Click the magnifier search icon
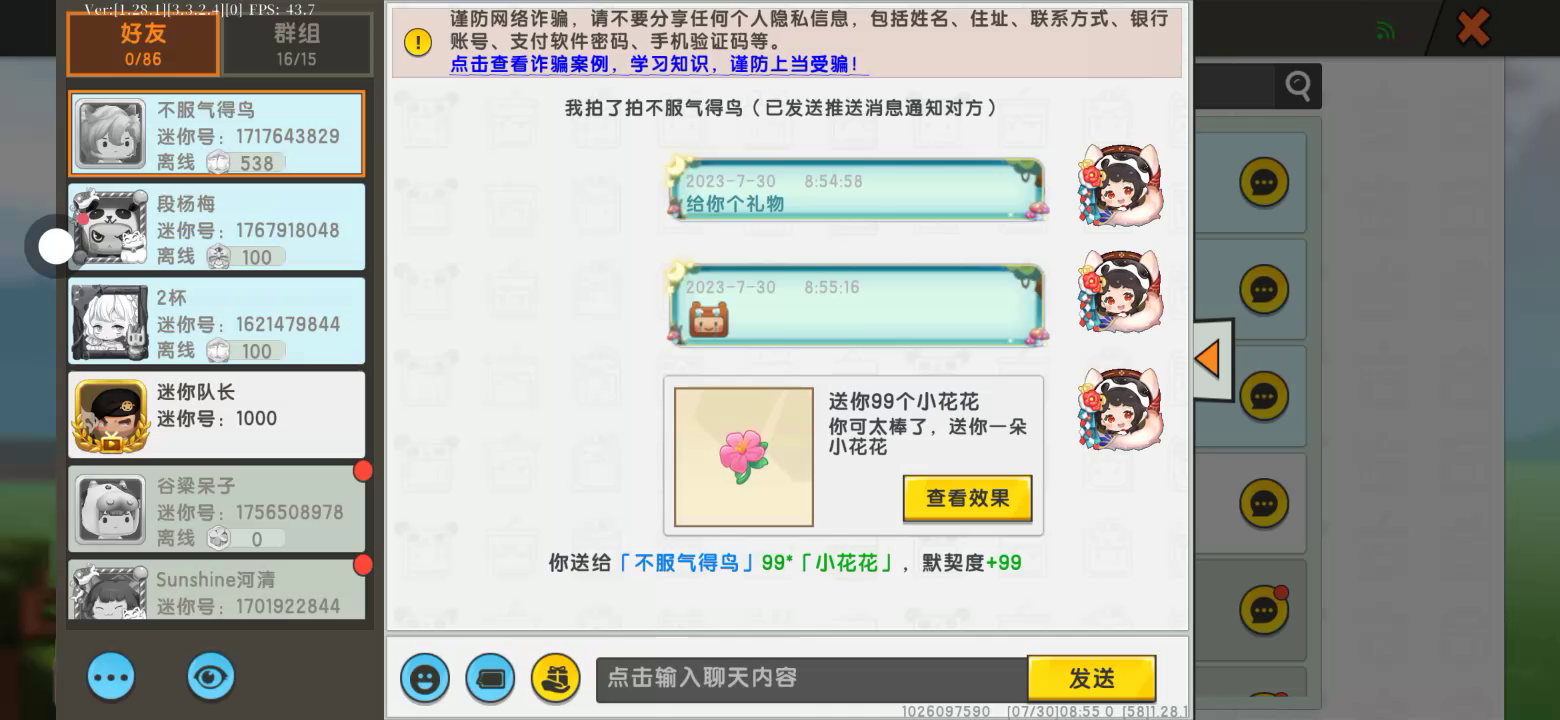 coord(1298,86)
